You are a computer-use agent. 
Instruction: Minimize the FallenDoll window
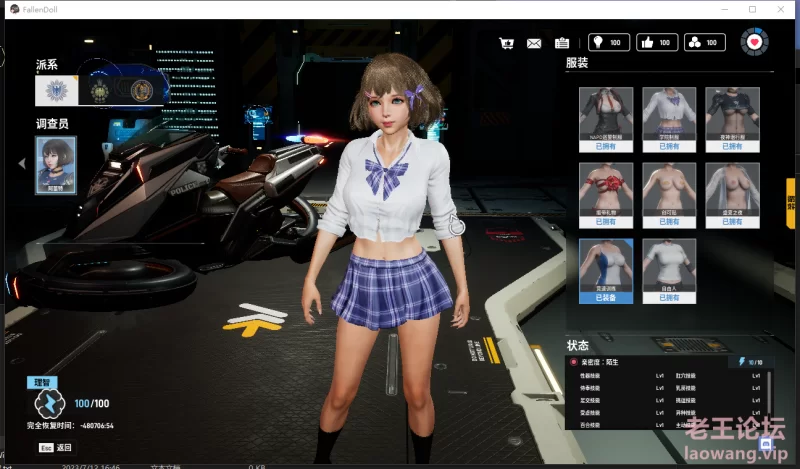point(724,9)
